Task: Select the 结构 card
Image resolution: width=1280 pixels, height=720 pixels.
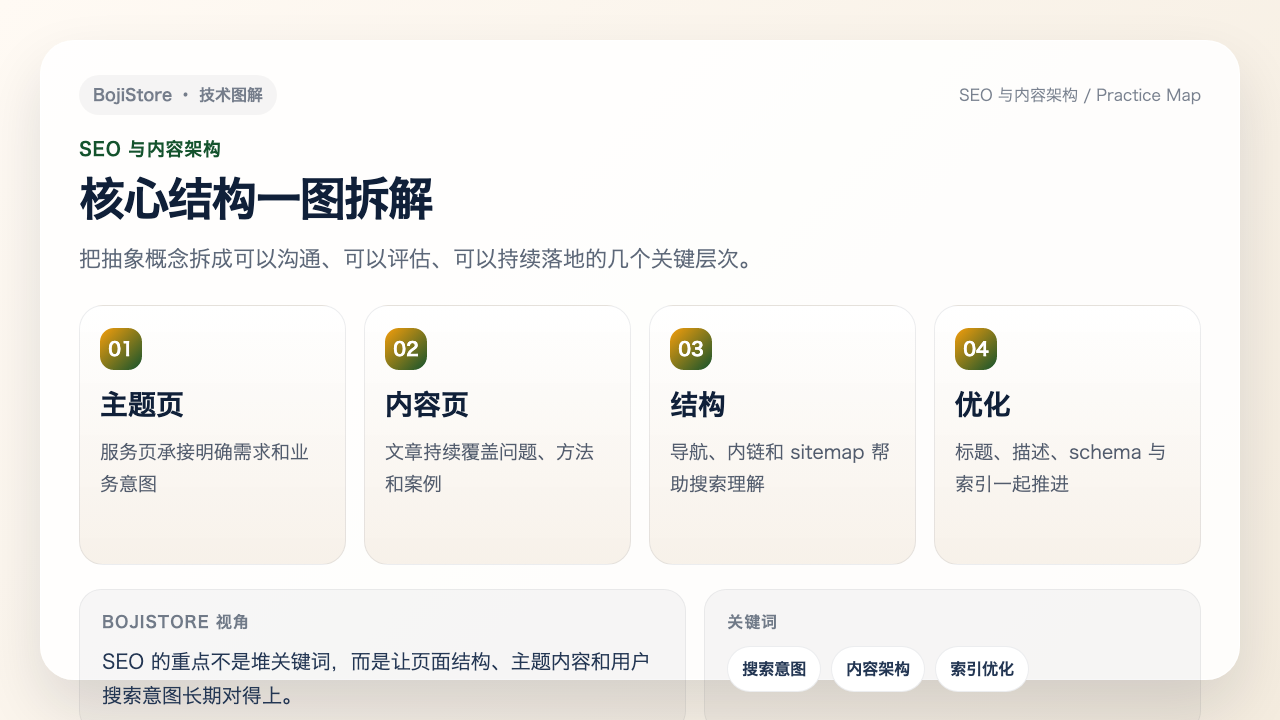Action: click(x=782, y=434)
